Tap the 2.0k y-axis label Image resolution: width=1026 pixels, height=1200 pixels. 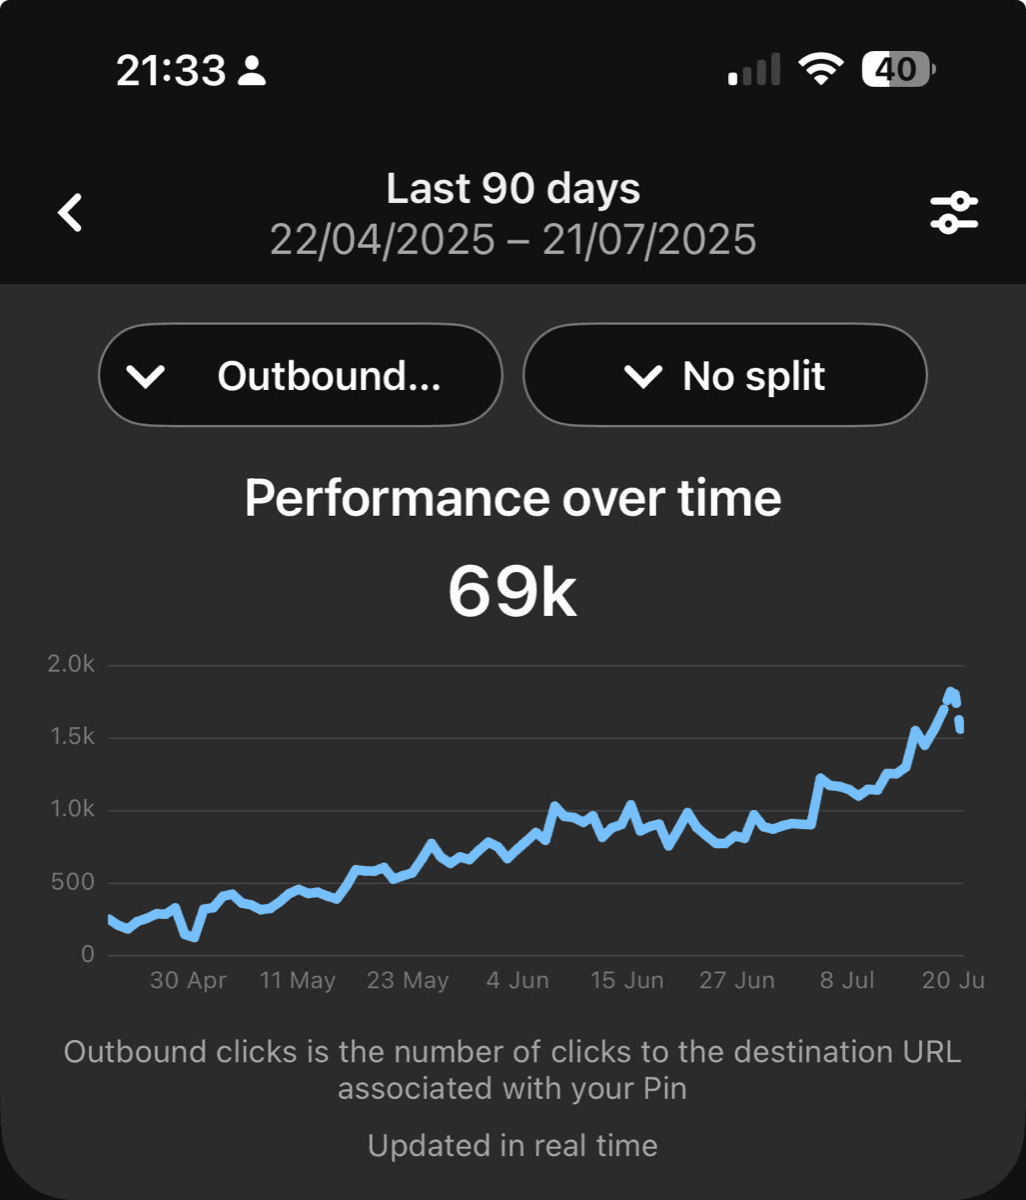click(71, 664)
